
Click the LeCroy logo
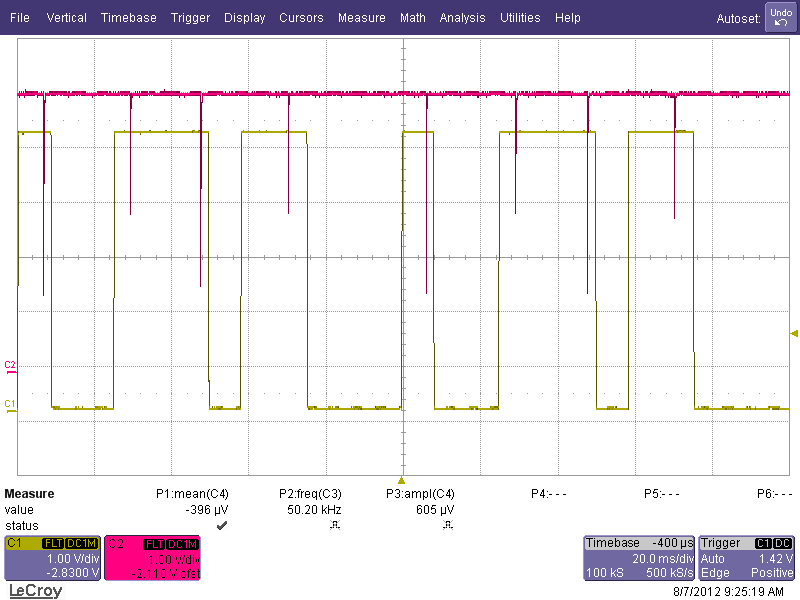[35, 591]
